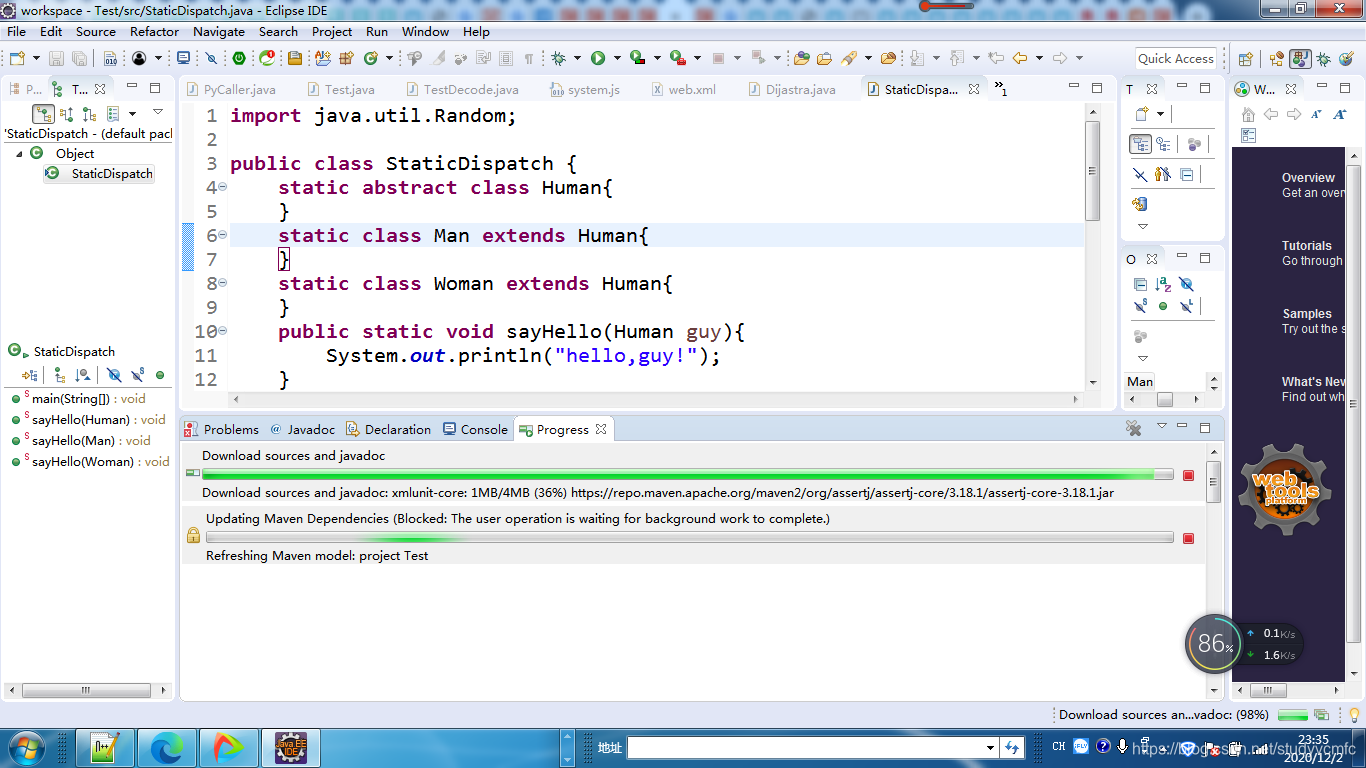This screenshot has height=768, width=1366.
Task: Switch to the Console tab
Action: 476,429
